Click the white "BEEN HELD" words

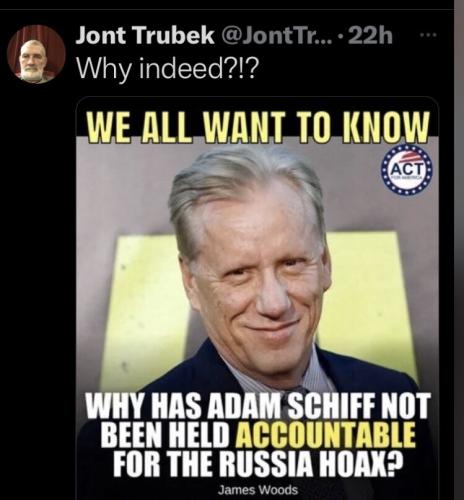tap(166, 436)
